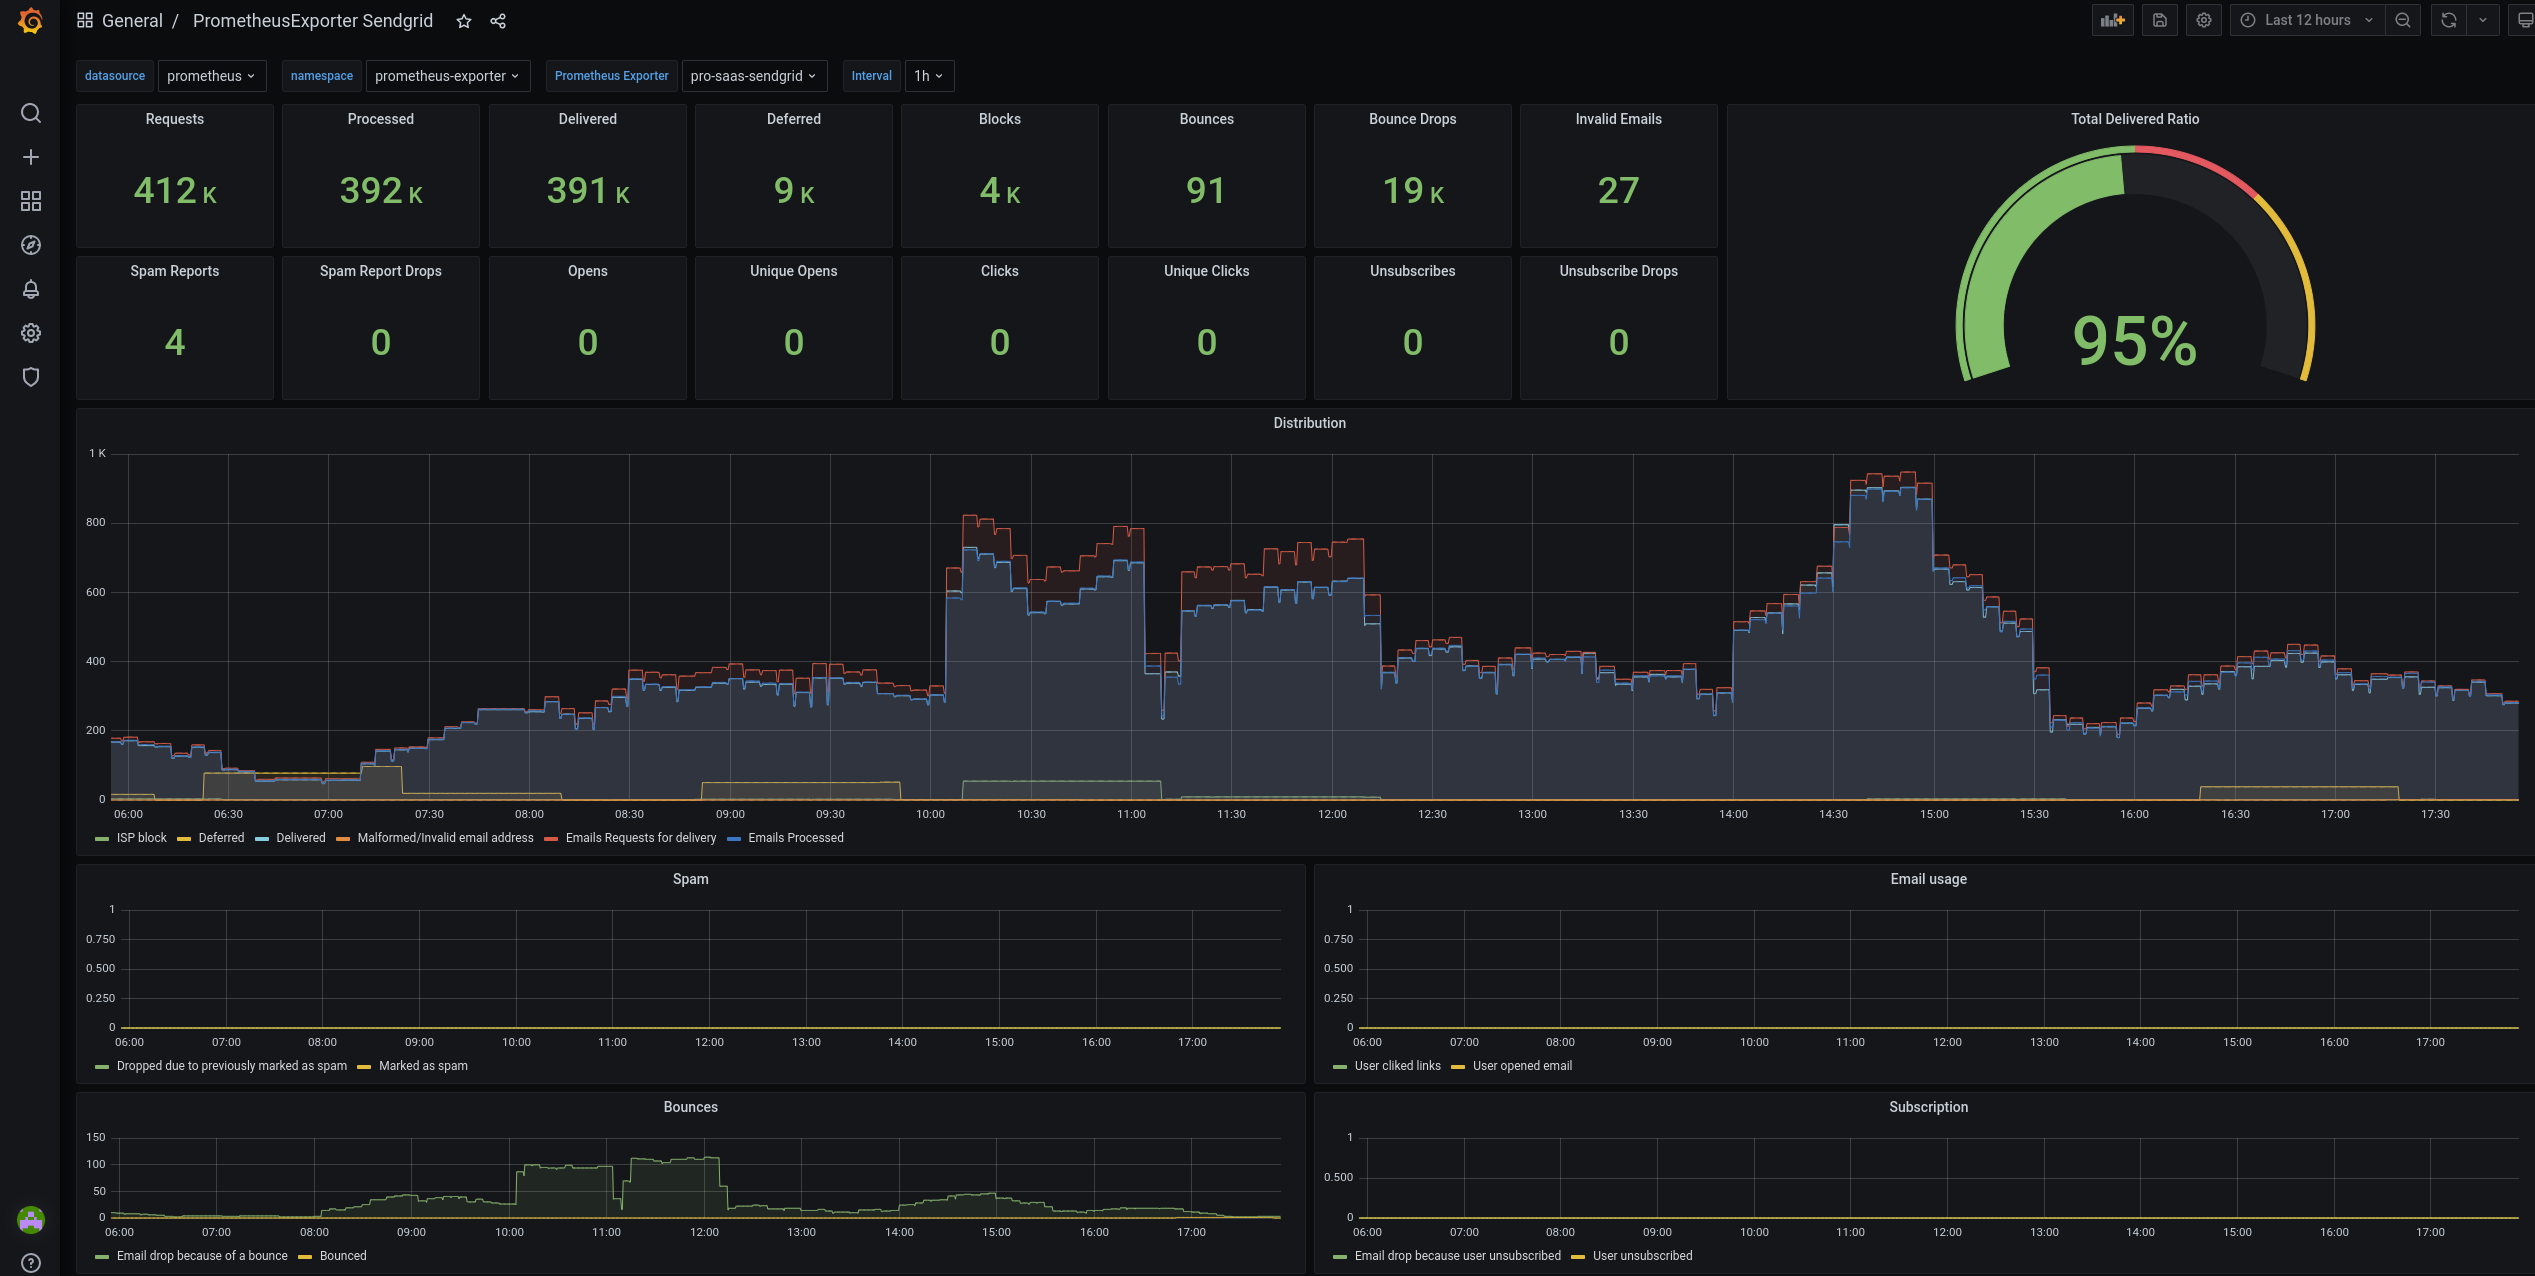
Task: Open the Server Admin shield icon
Action: tap(31, 377)
